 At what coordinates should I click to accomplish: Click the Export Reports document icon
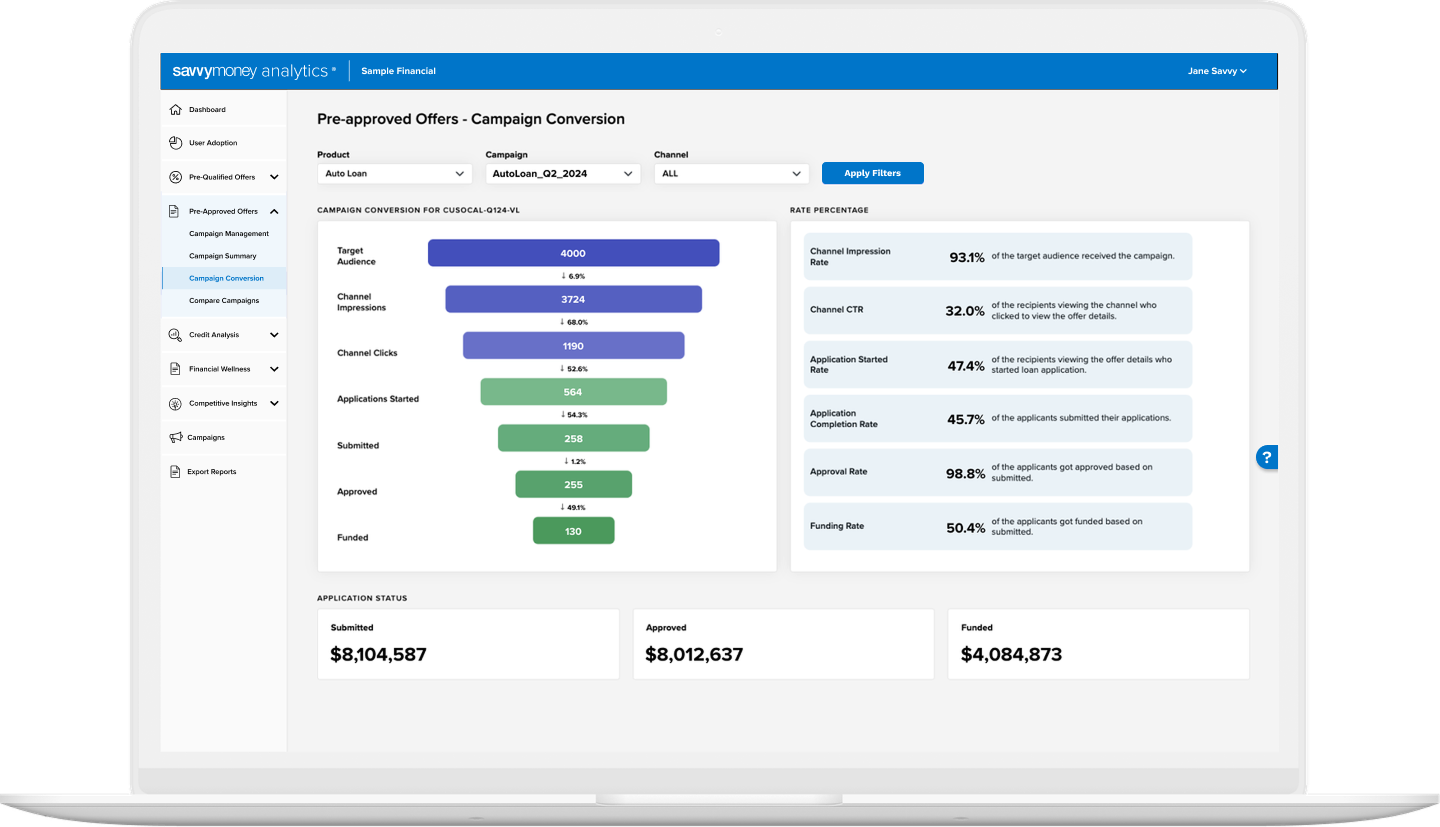pos(176,472)
